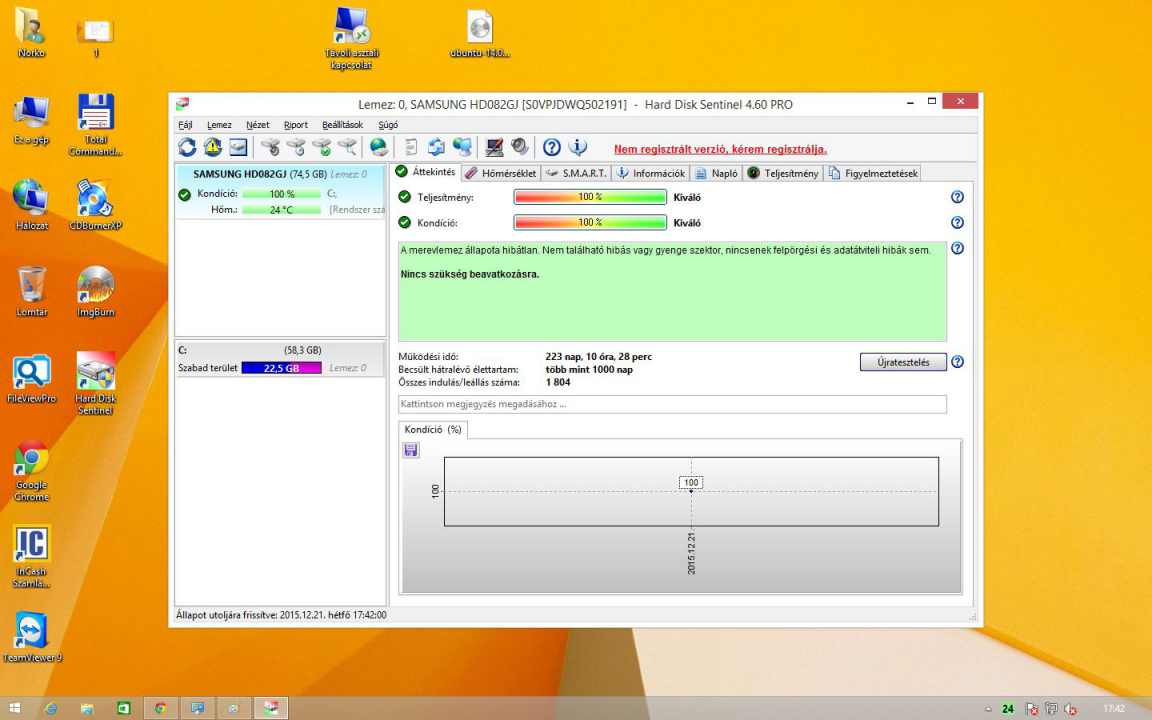
Task: Click the document report toolbar icon
Action: 411,148
